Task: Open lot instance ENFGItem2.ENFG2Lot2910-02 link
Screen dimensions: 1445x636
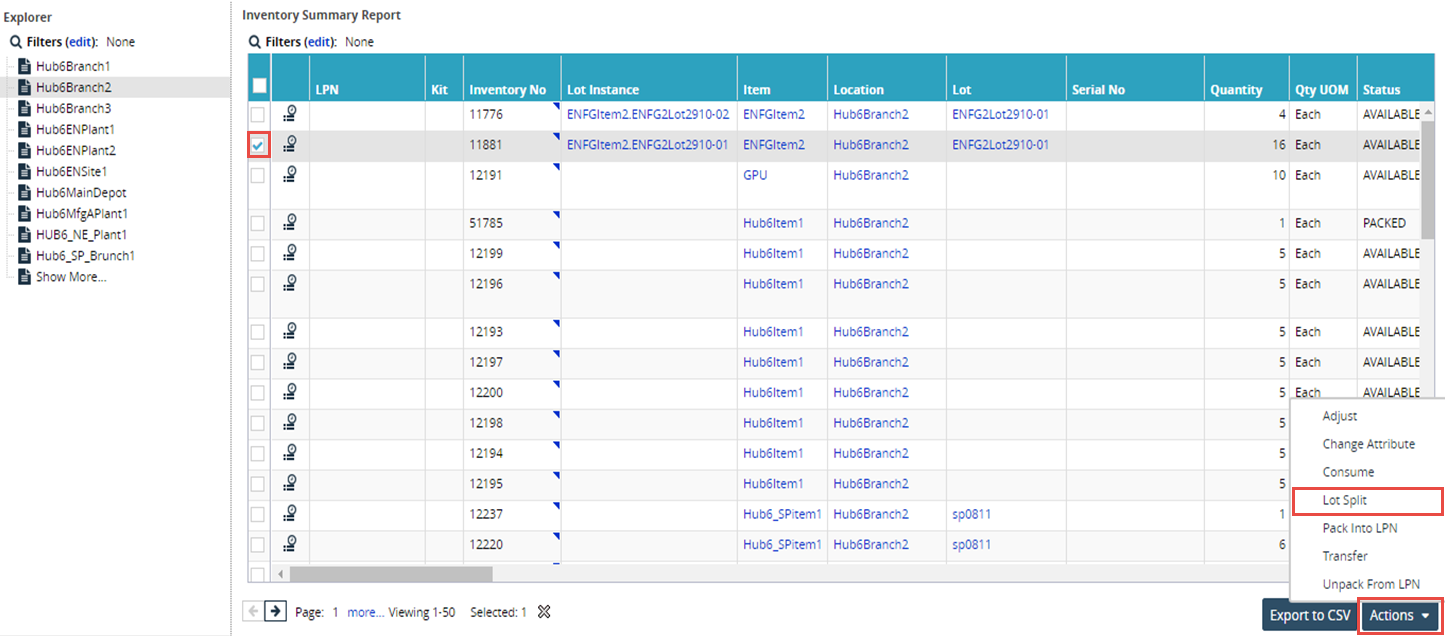Action: [648, 114]
